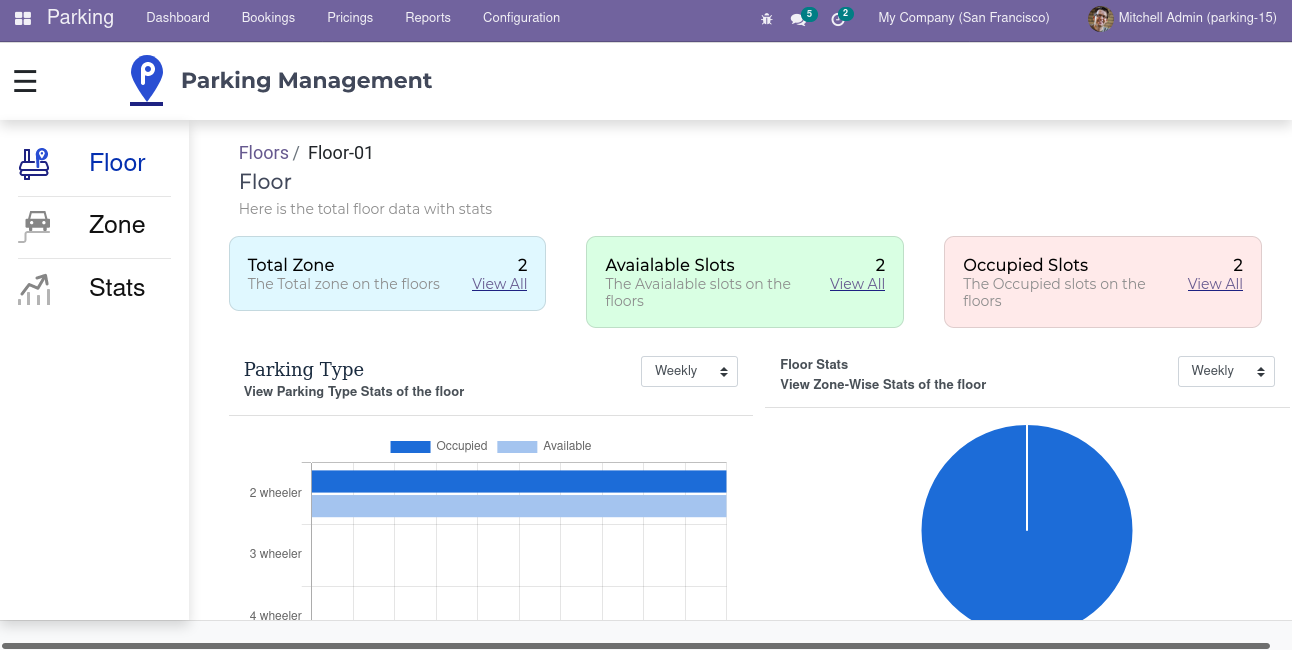Image resolution: width=1292 pixels, height=650 pixels.
Task: Click the Total Zone card title
Action: tap(291, 265)
